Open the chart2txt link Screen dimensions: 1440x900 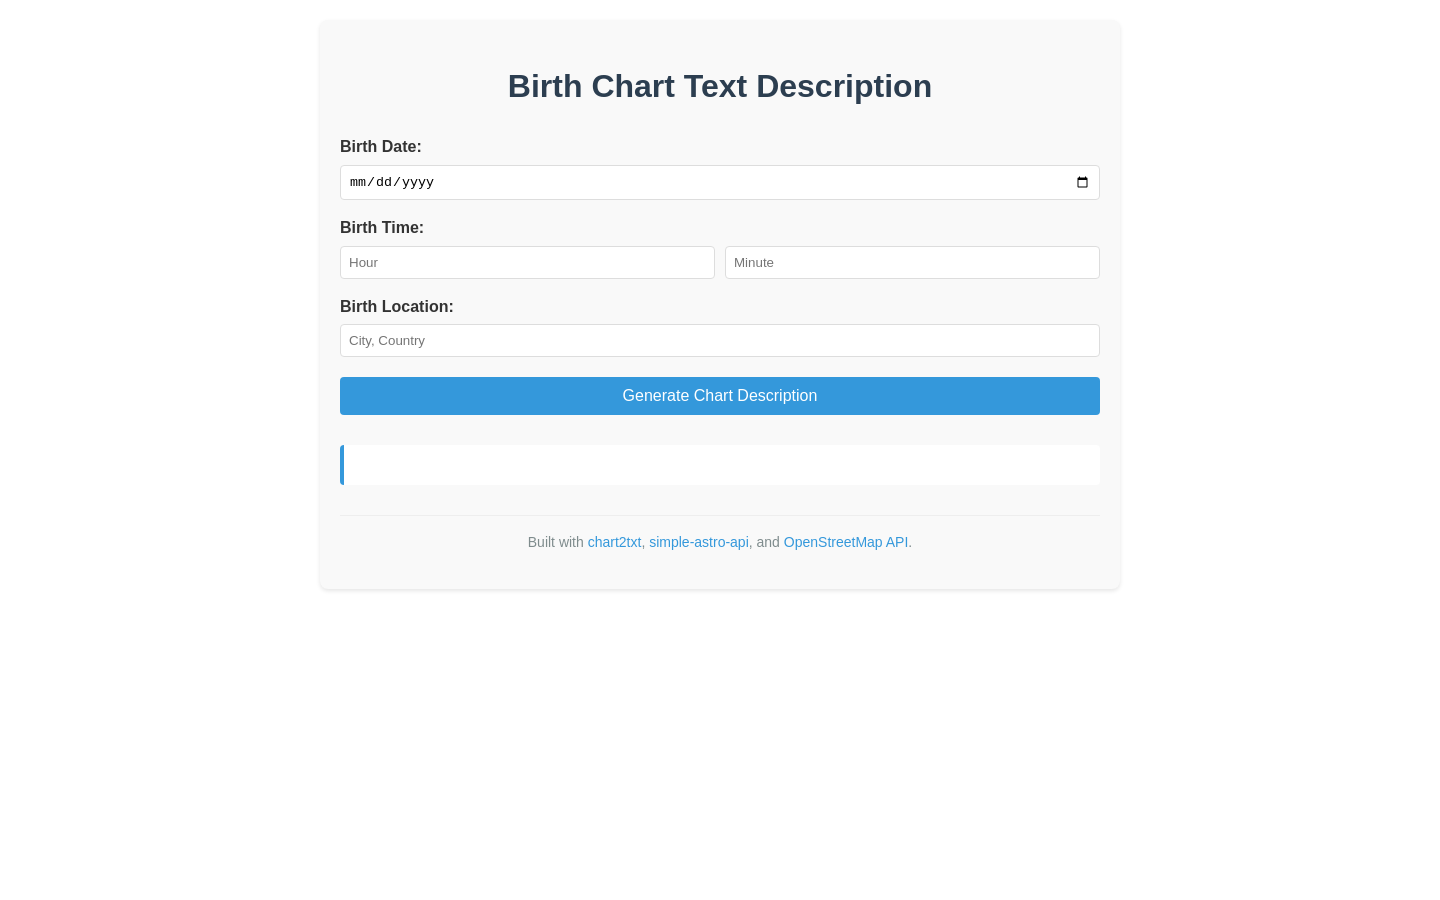[614, 542]
